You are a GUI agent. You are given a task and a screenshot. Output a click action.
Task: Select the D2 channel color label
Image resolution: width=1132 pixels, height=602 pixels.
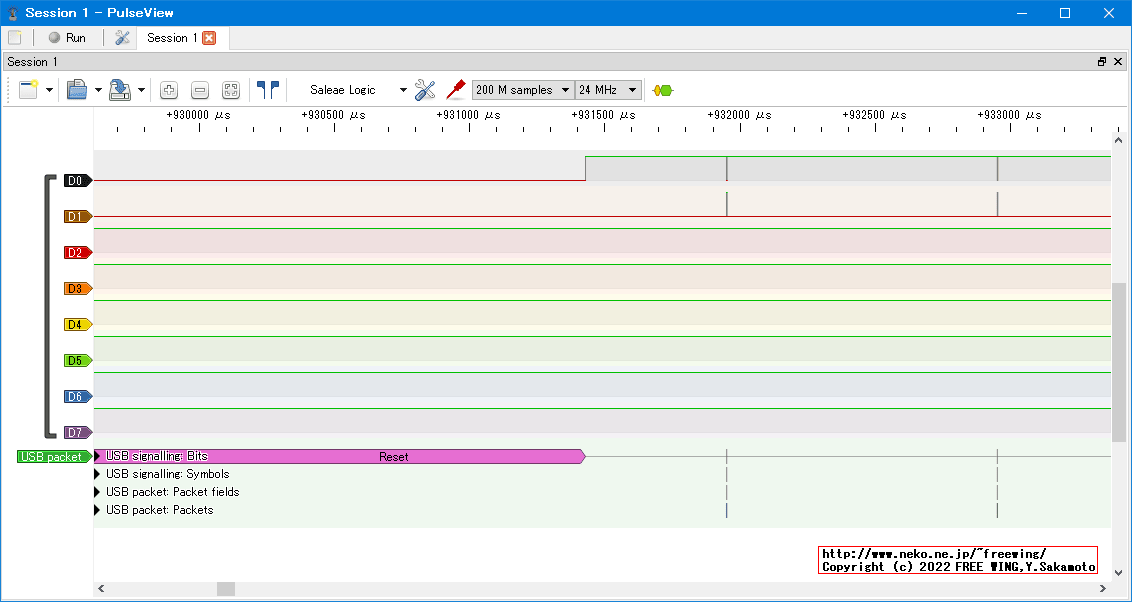point(77,253)
